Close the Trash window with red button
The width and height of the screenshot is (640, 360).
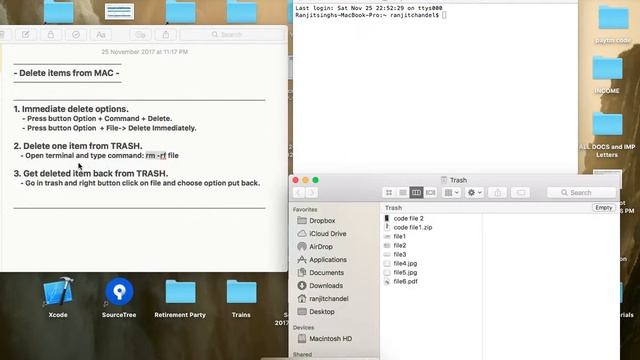pos(296,180)
